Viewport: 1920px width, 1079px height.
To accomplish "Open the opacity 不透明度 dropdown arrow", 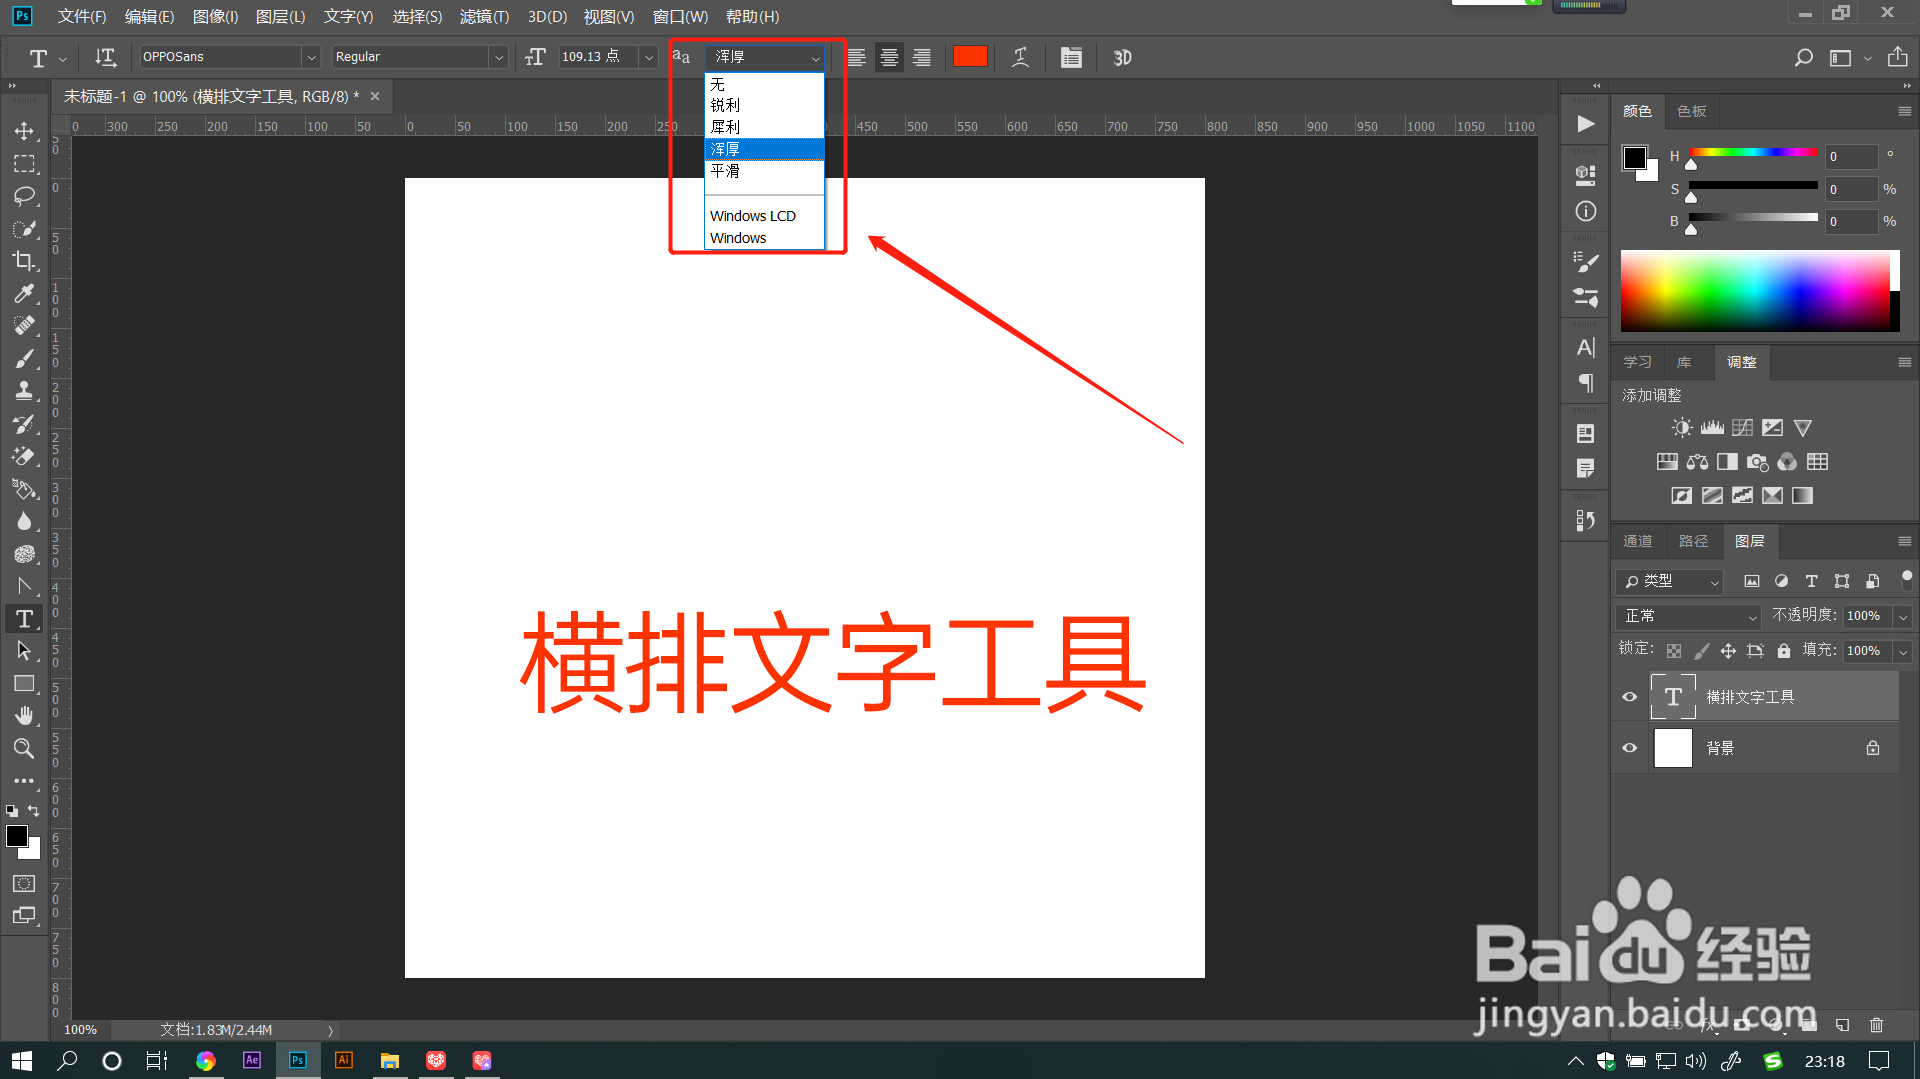I will (x=1903, y=616).
